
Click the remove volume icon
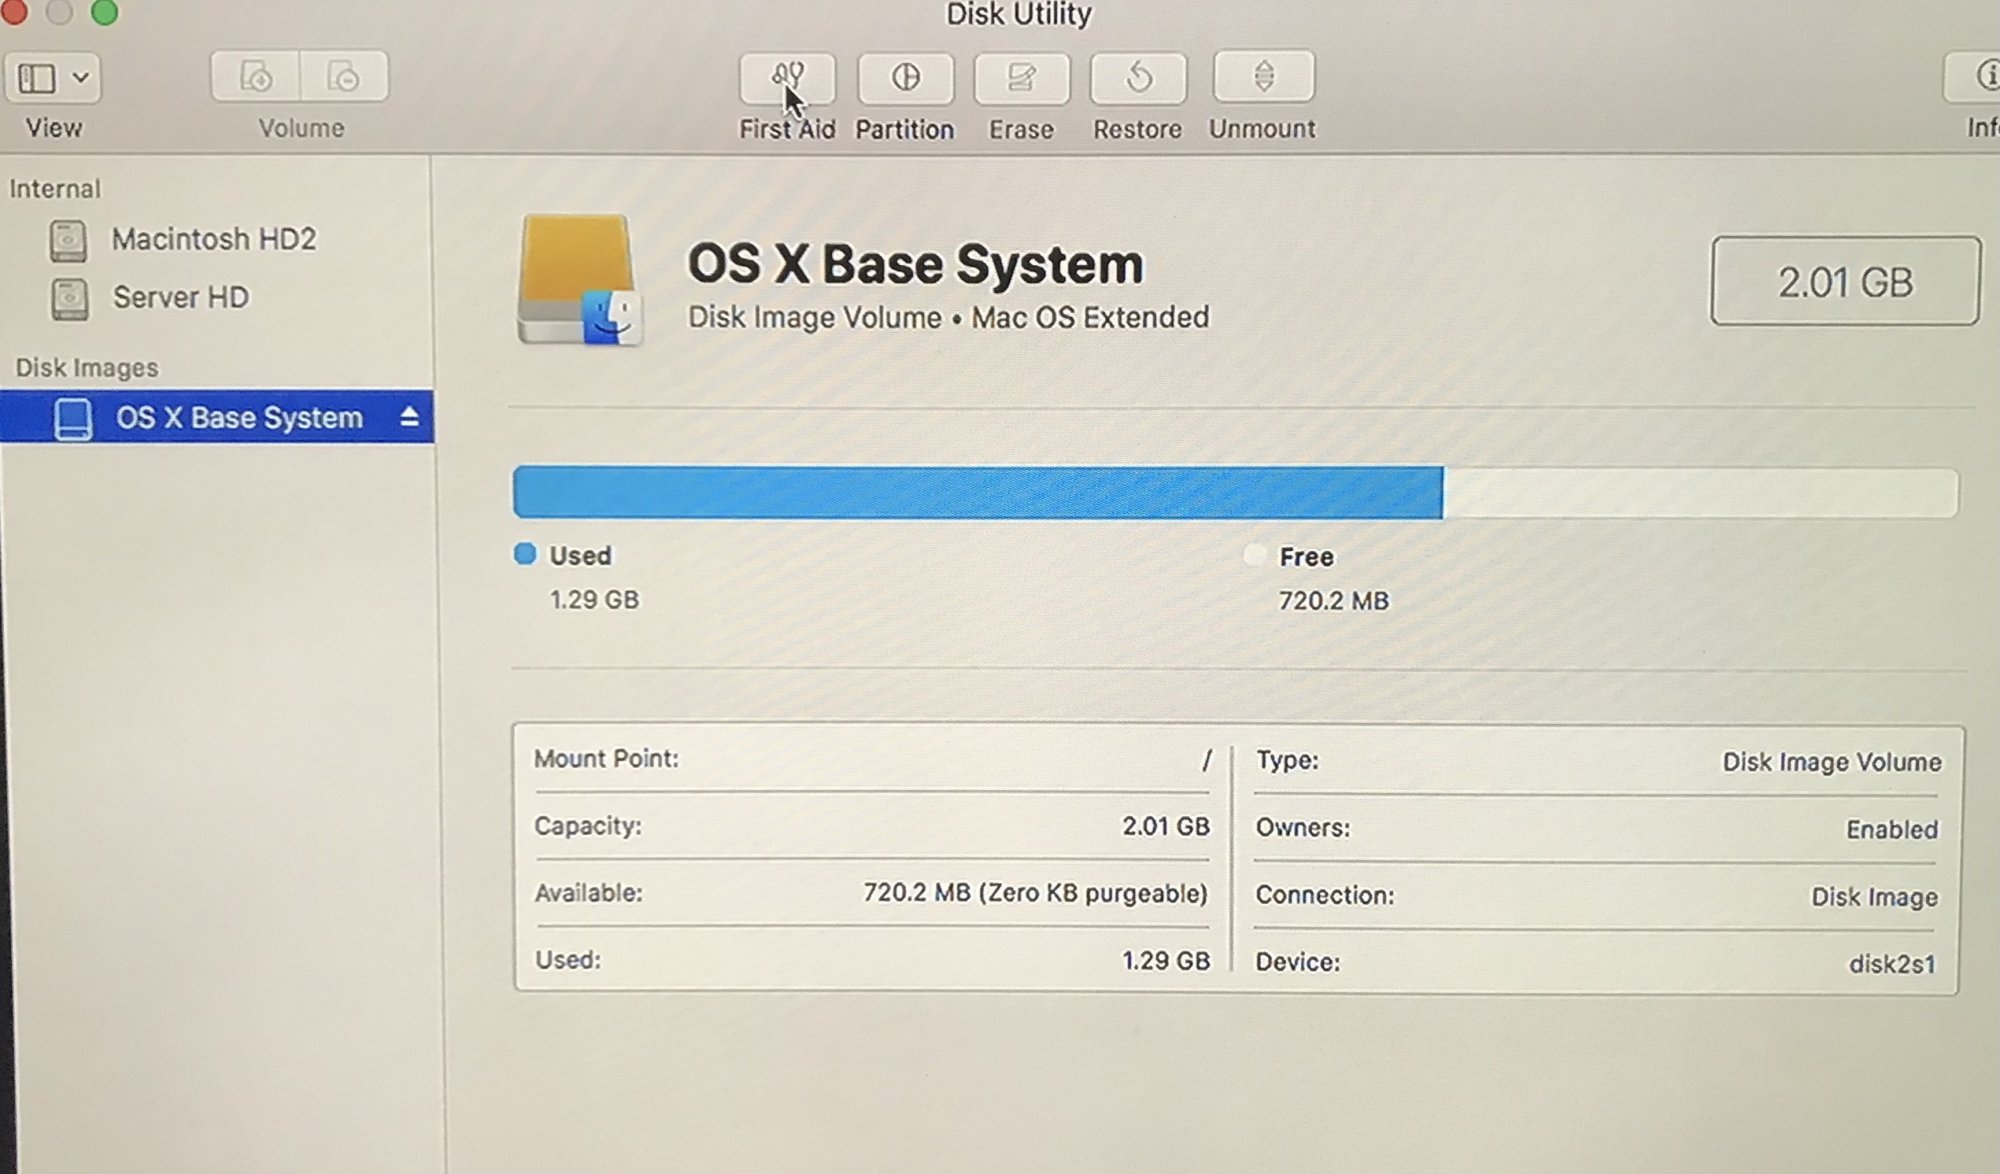[x=343, y=77]
